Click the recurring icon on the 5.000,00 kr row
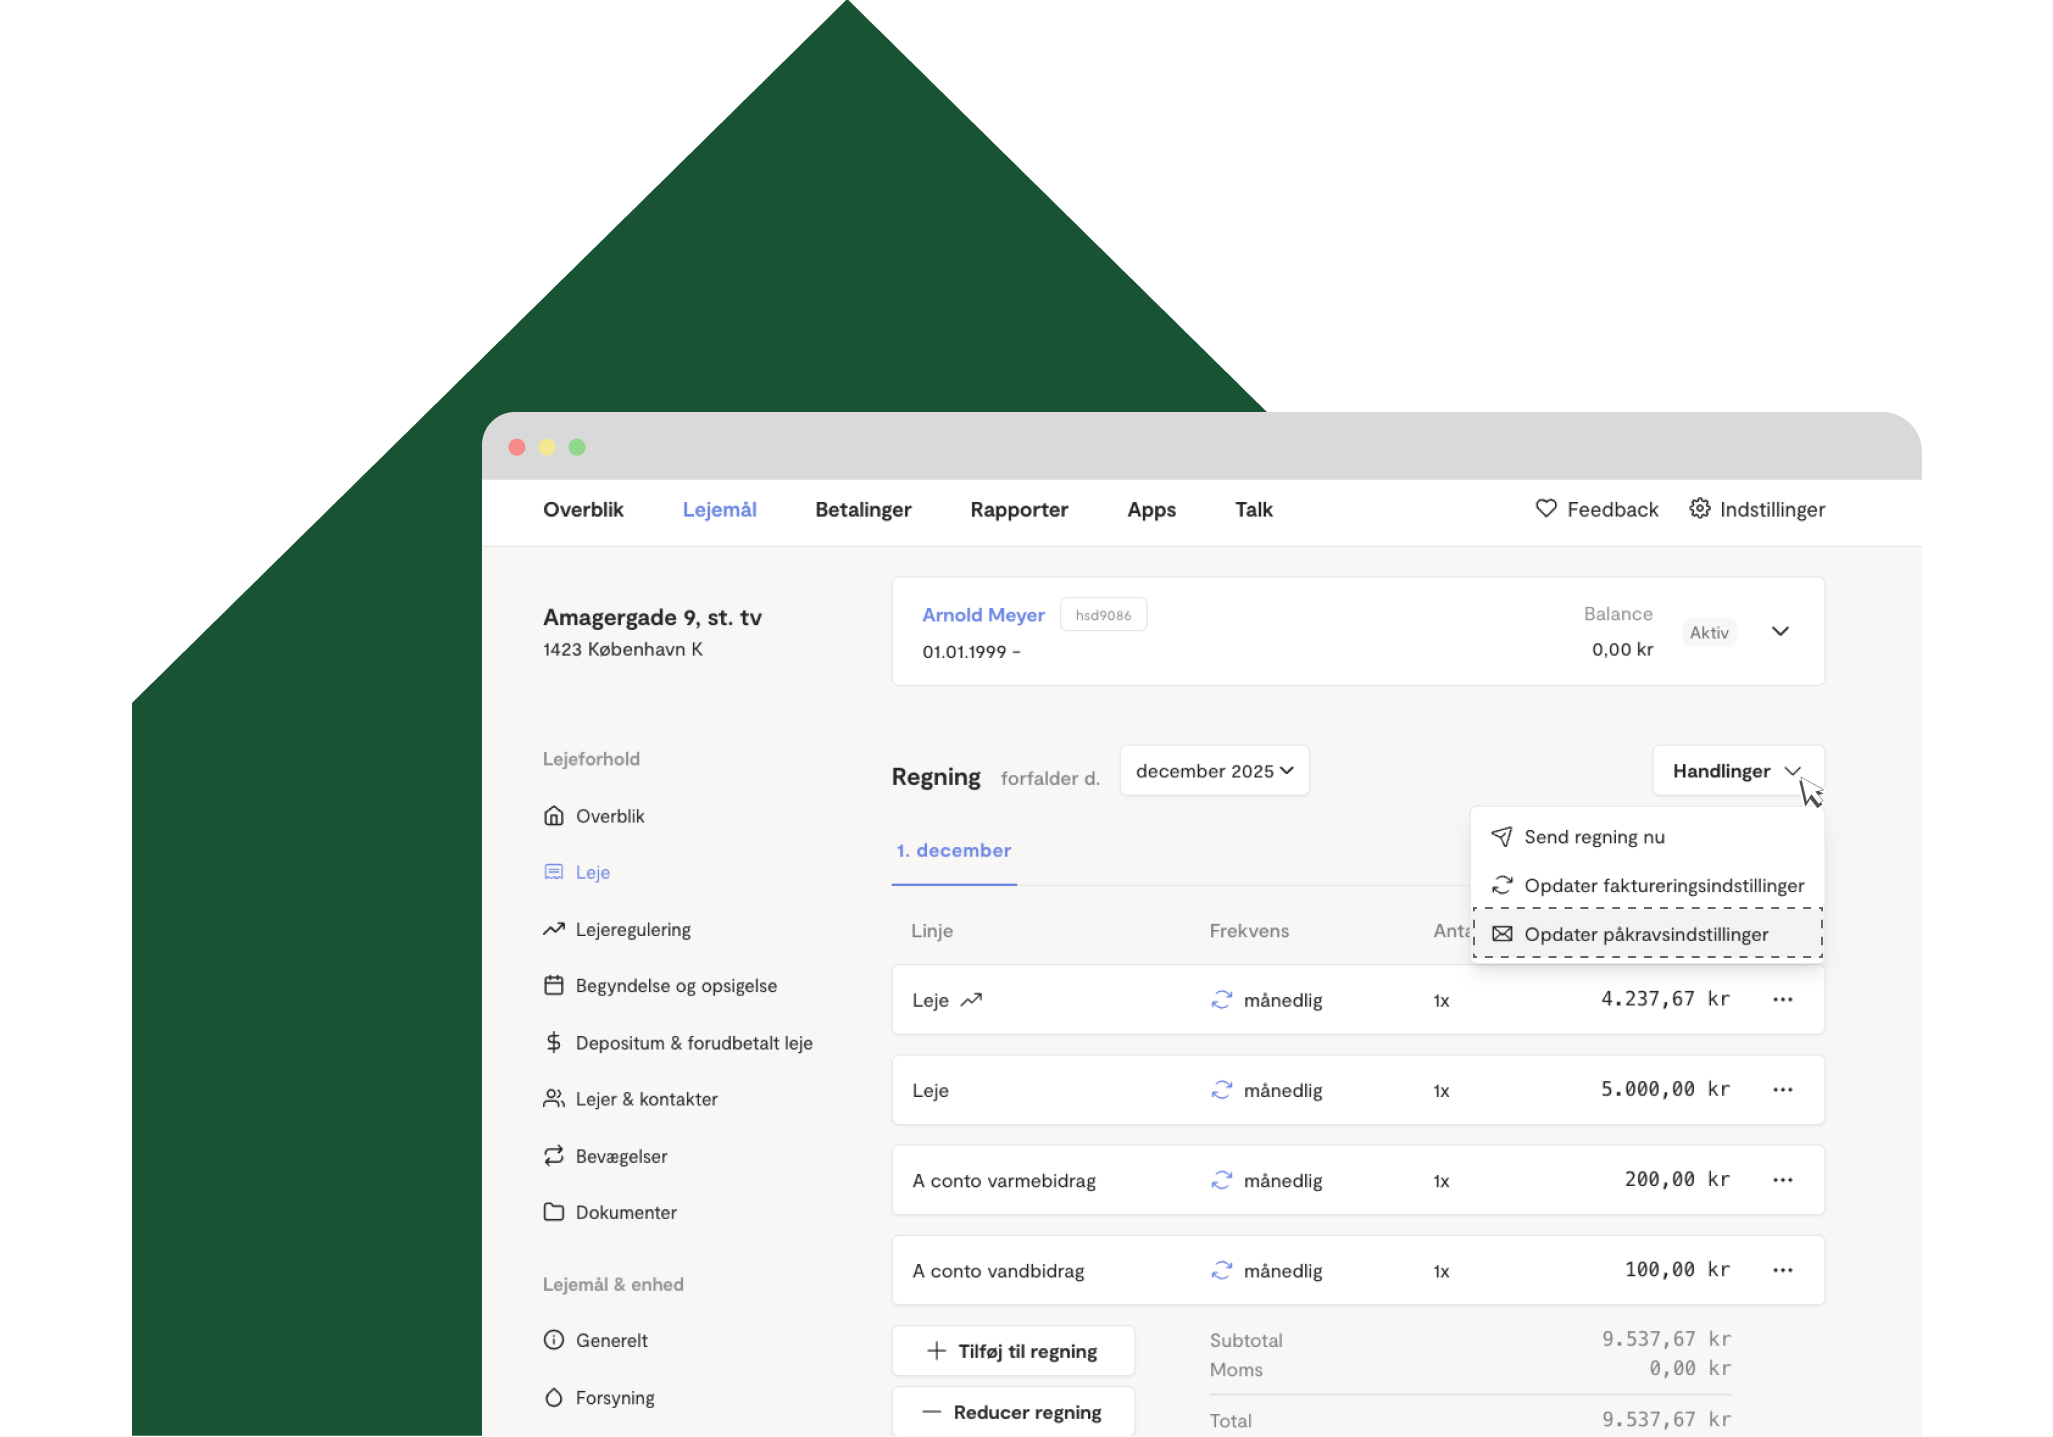Screen dimensions: 2053x1437 point(1221,1090)
